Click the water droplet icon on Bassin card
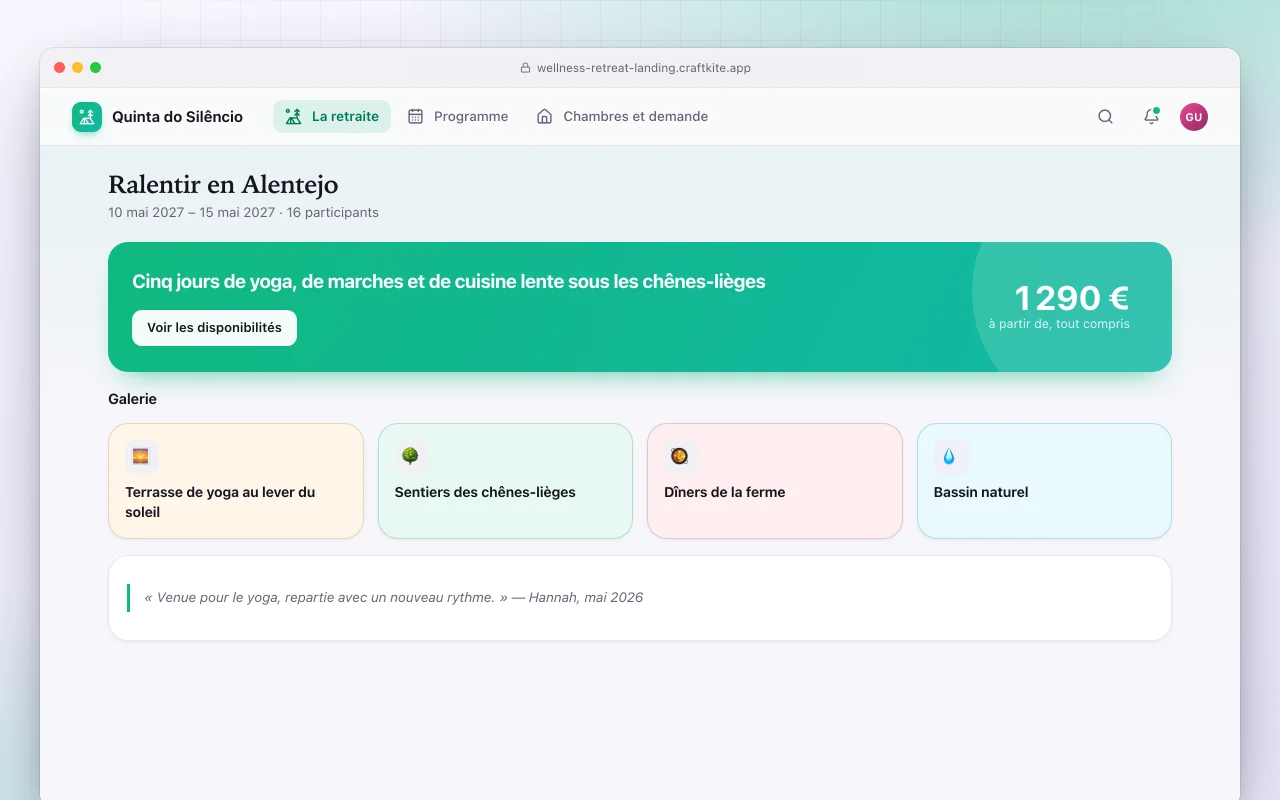 coord(950,457)
